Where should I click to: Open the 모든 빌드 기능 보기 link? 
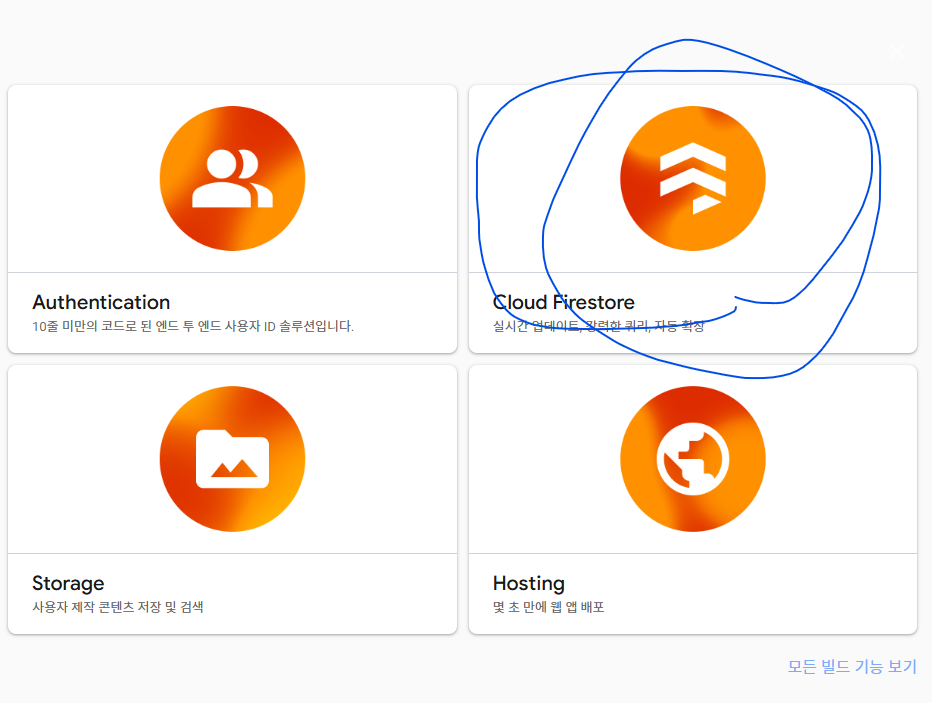click(852, 666)
